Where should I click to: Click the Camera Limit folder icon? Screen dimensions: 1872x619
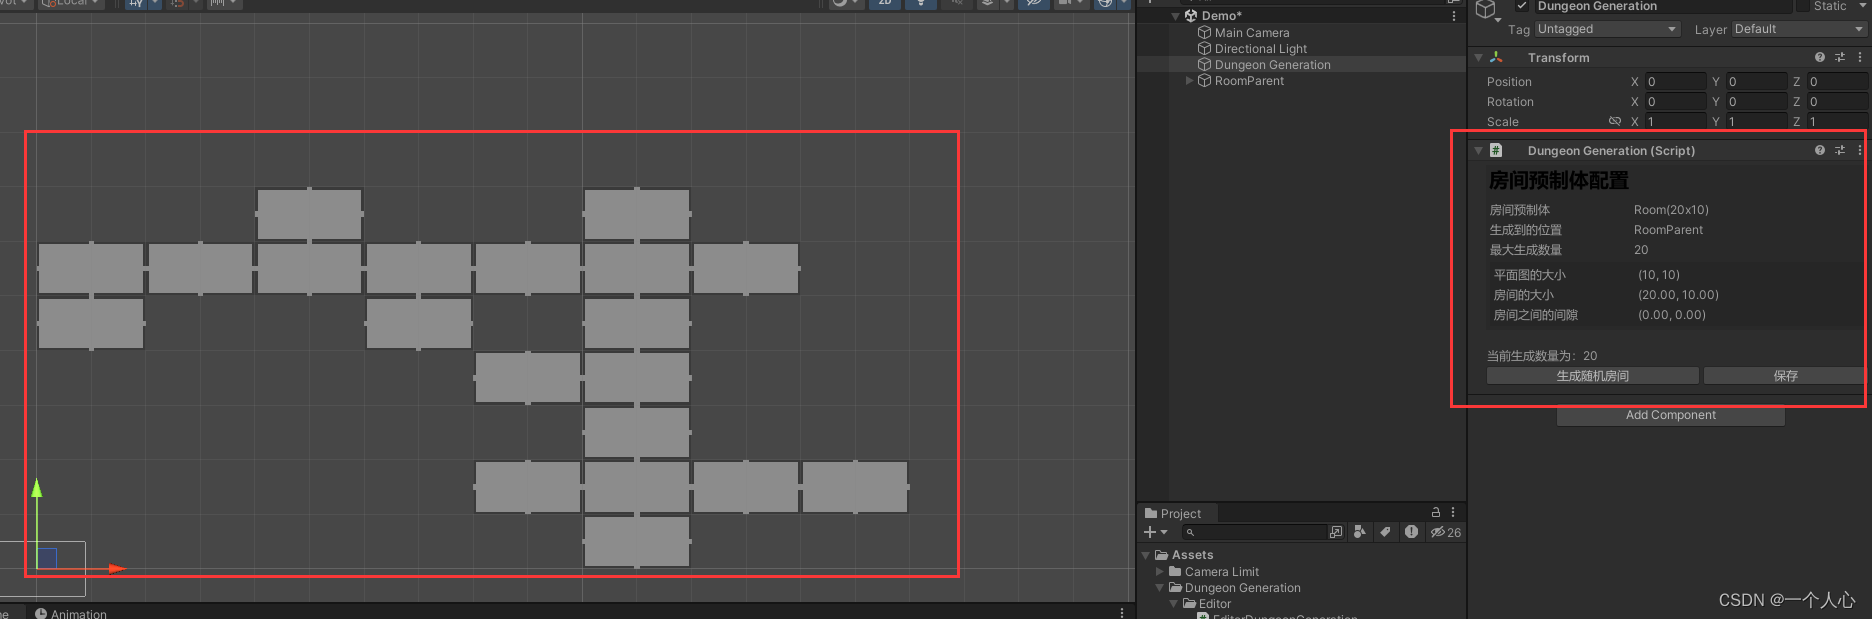click(x=1175, y=572)
